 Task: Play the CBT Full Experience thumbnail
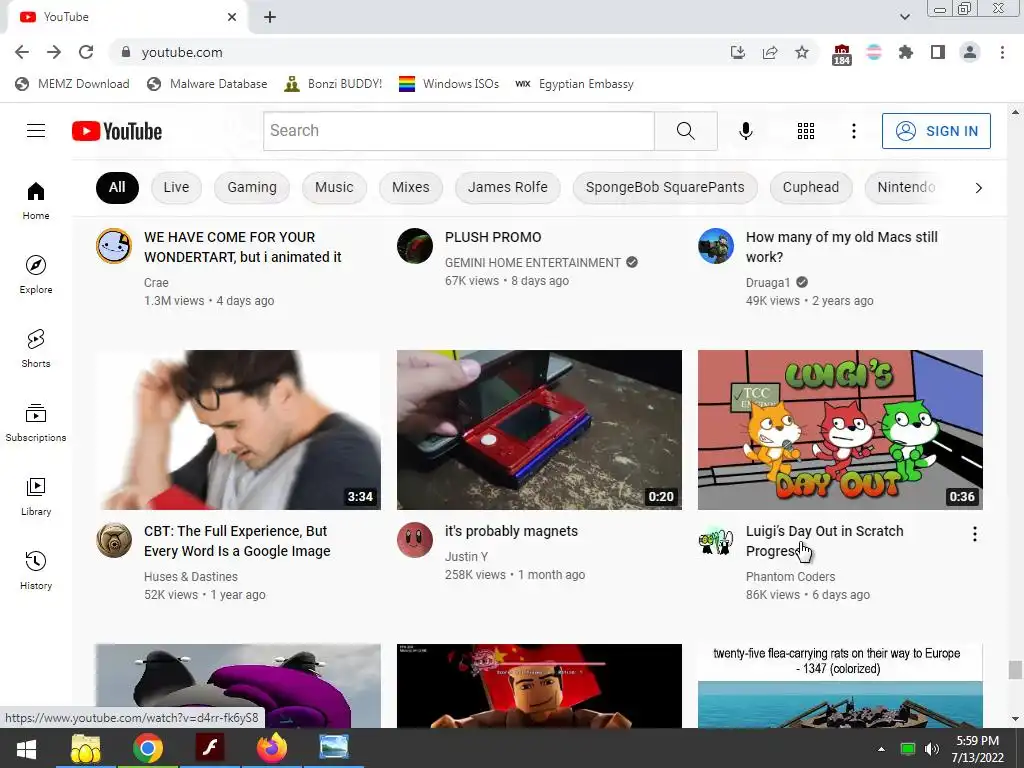[x=238, y=430]
